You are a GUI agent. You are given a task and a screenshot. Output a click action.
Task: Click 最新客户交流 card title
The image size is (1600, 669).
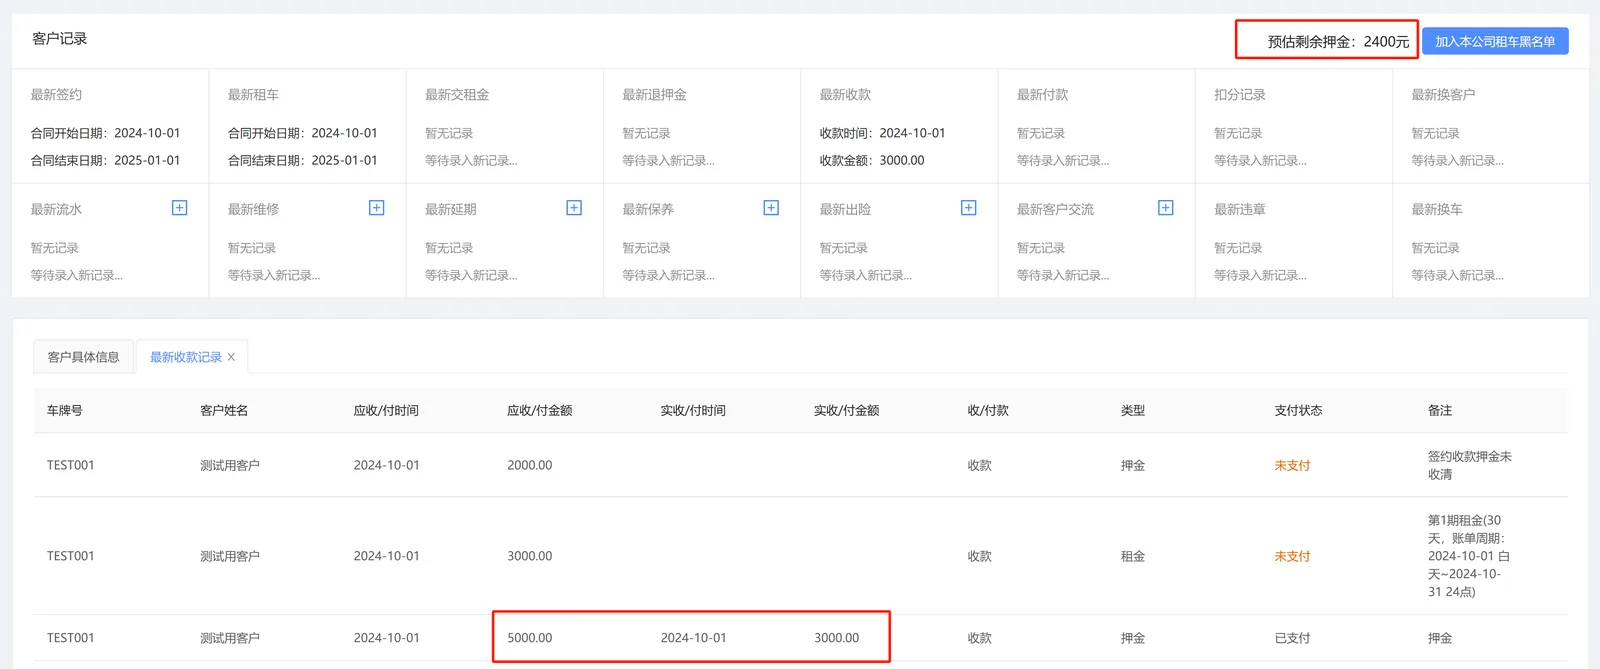tap(1055, 209)
